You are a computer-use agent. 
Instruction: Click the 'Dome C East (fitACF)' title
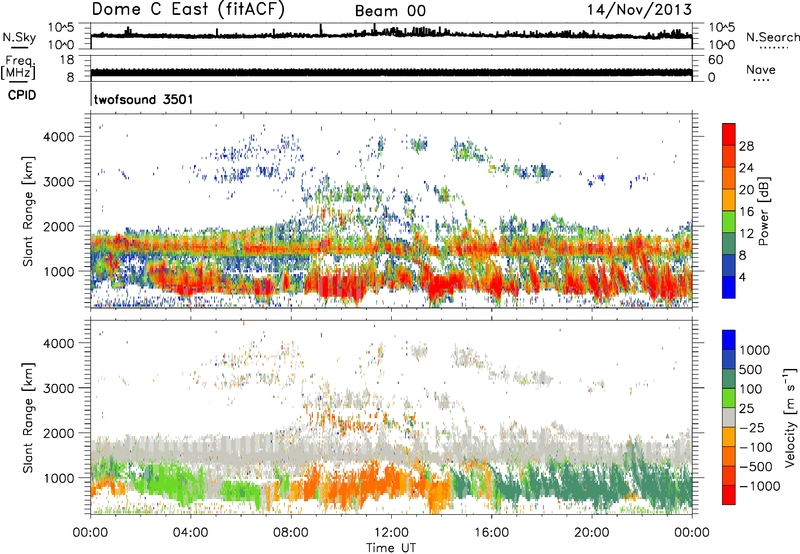[x=188, y=9]
